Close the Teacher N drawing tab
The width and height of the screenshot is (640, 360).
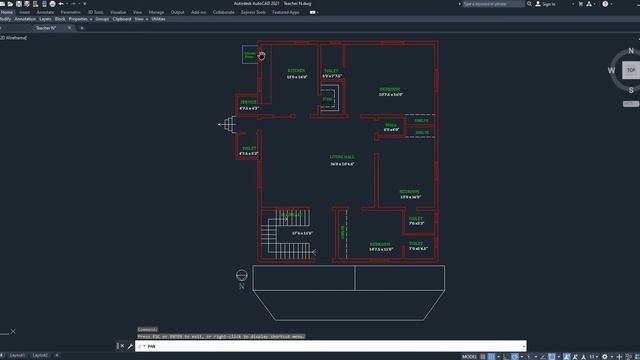click(69, 28)
